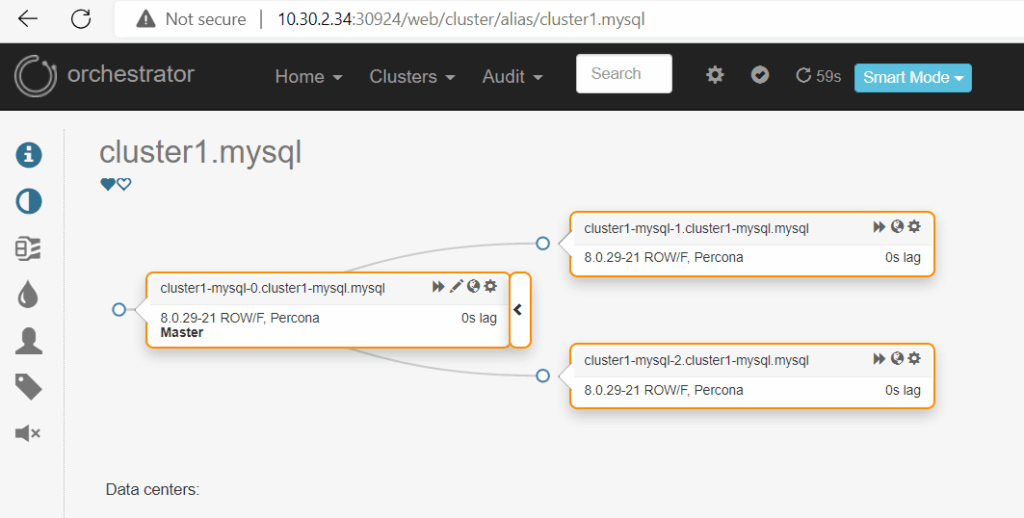The height and width of the screenshot is (518, 1024).
Task: Toggle the half-circle contrast sidebar icon
Action: pyautogui.click(x=29, y=201)
